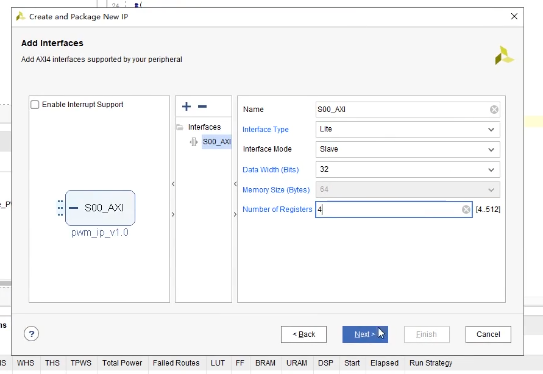This screenshot has width=543, height=374.
Task: Expand interfaces list with lower splitter arrow
Action: [x=235, y=214]
